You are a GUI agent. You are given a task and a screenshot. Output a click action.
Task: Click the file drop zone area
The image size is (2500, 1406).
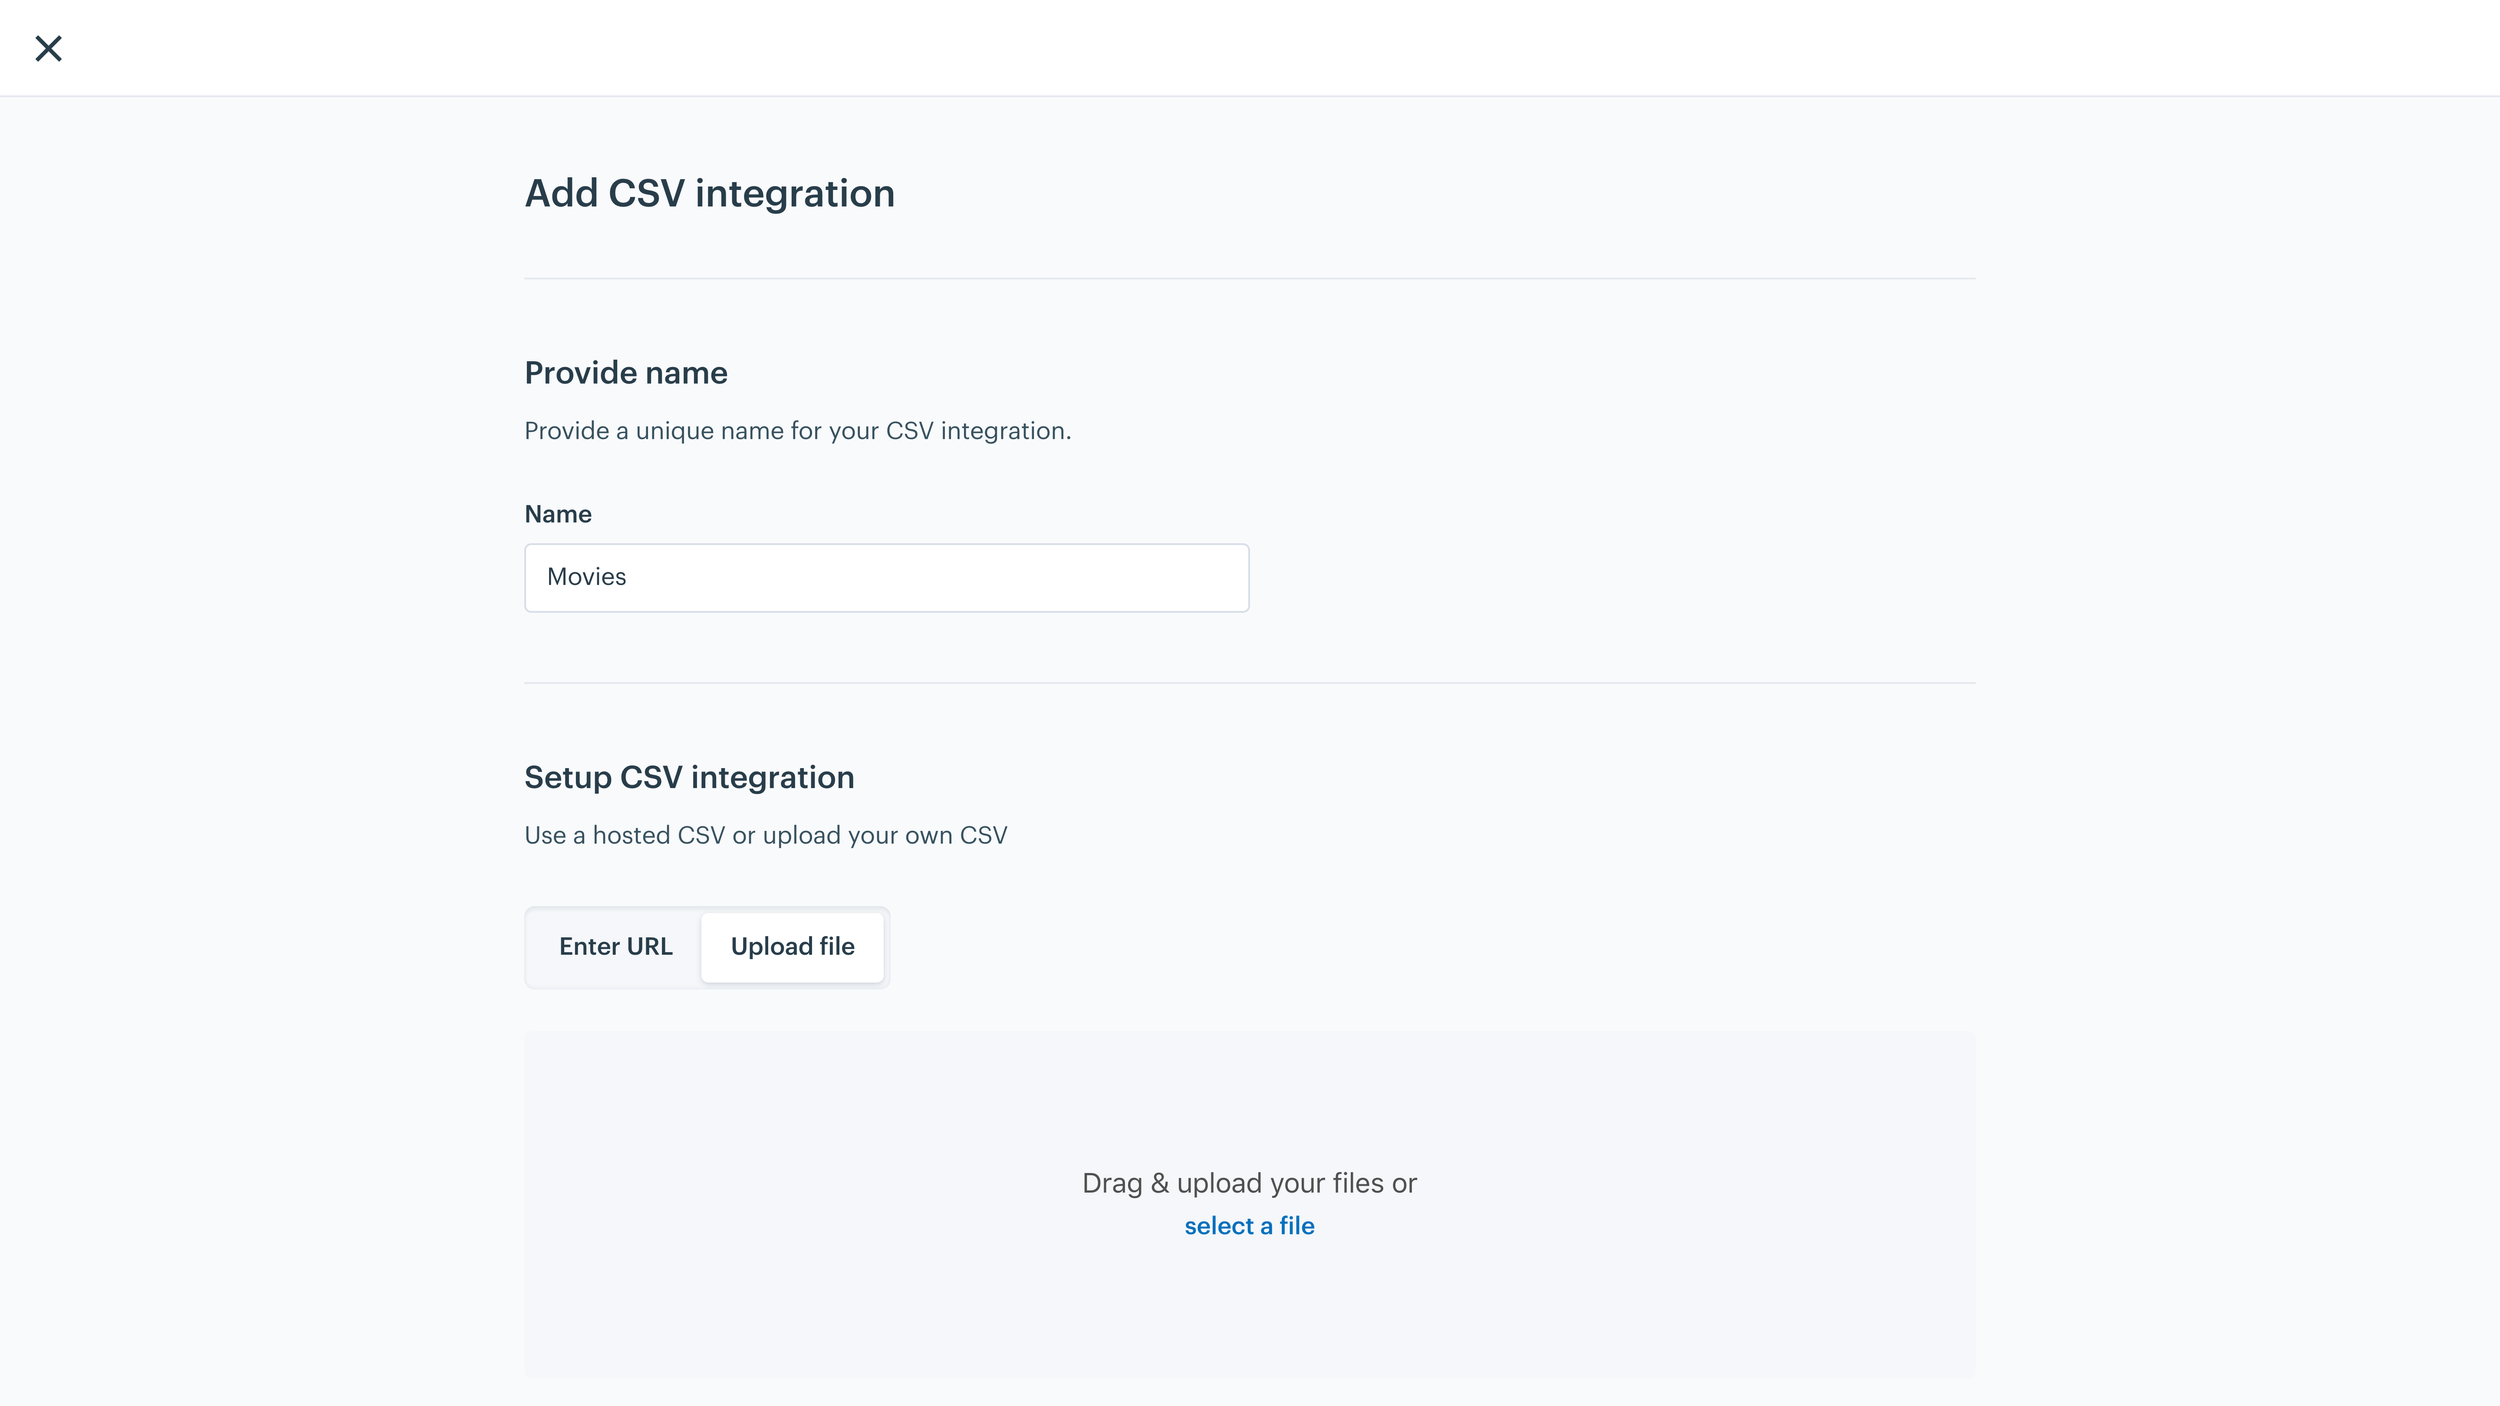[1249, 1203]
